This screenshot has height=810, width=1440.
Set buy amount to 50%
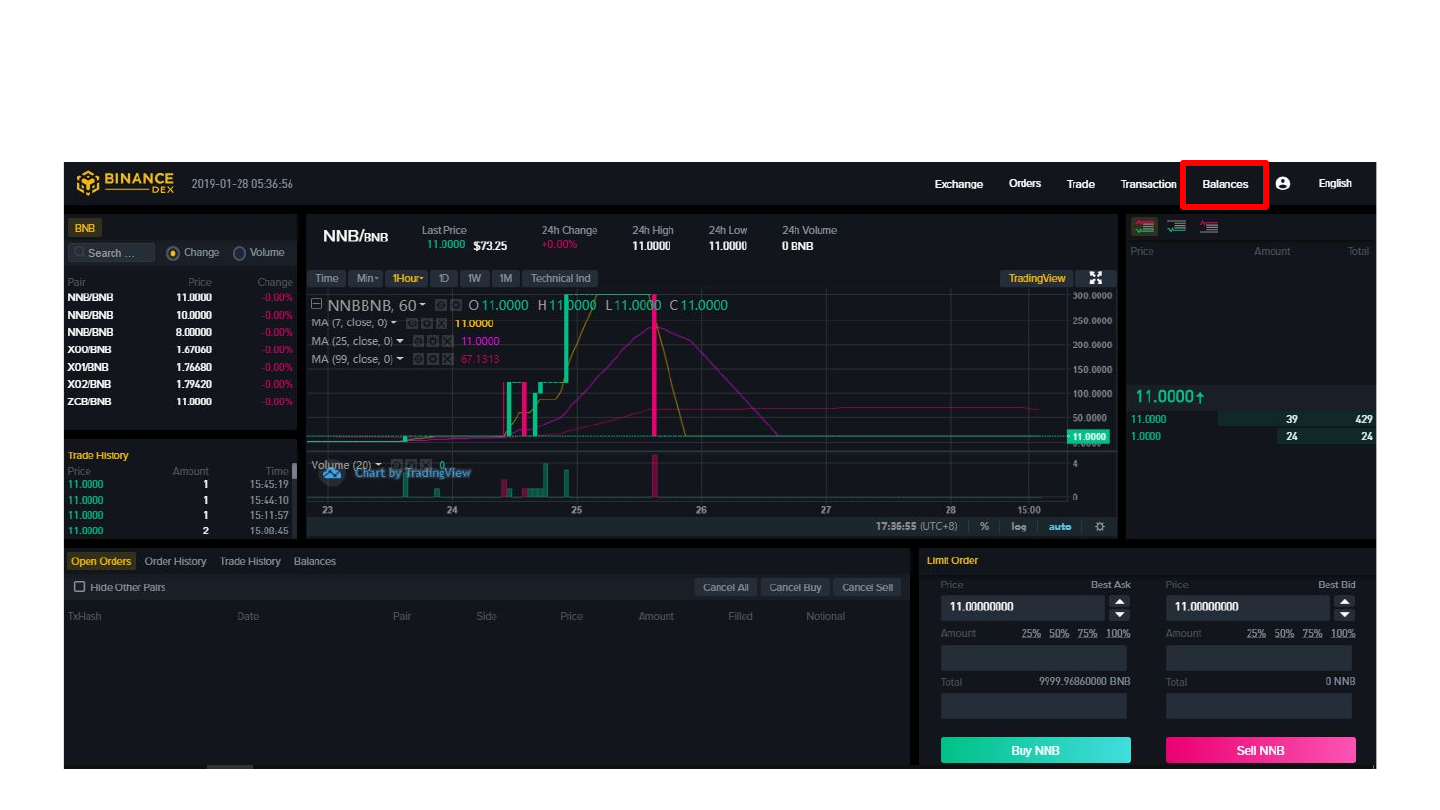pyautogui.click(x=1059, y=633)
